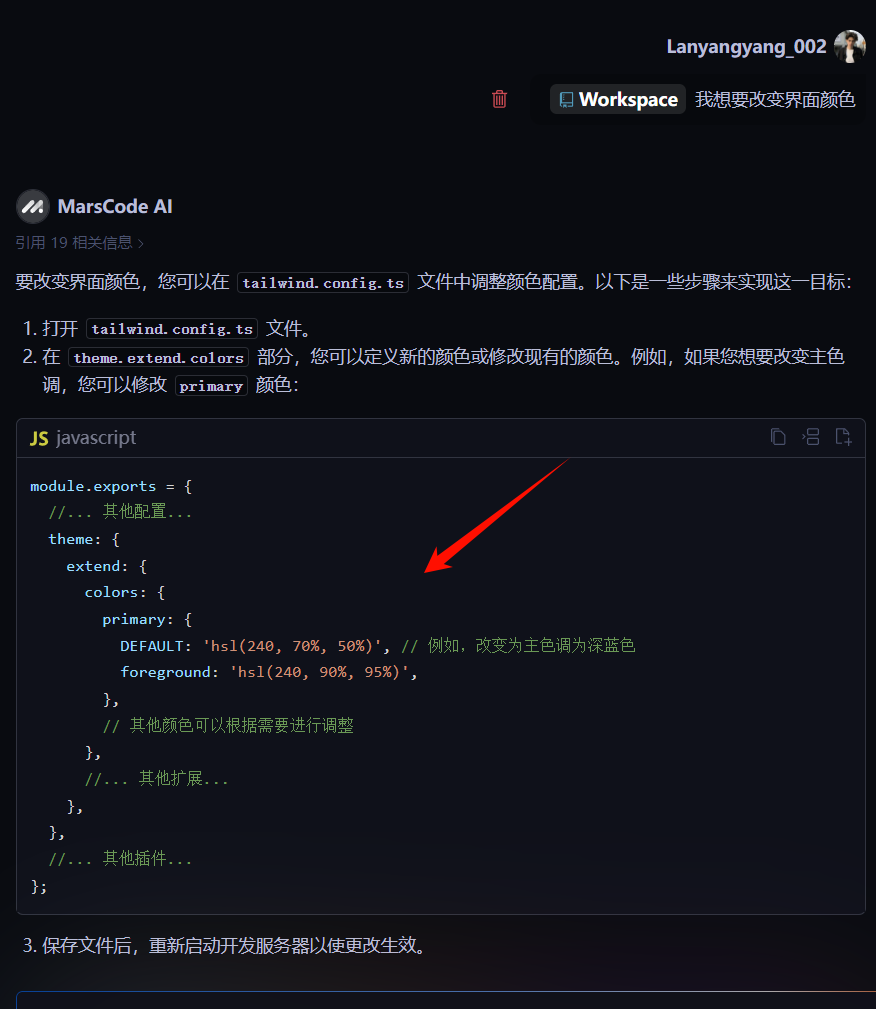
Task: Click username Lanyangyang_002
Action: 747,46
